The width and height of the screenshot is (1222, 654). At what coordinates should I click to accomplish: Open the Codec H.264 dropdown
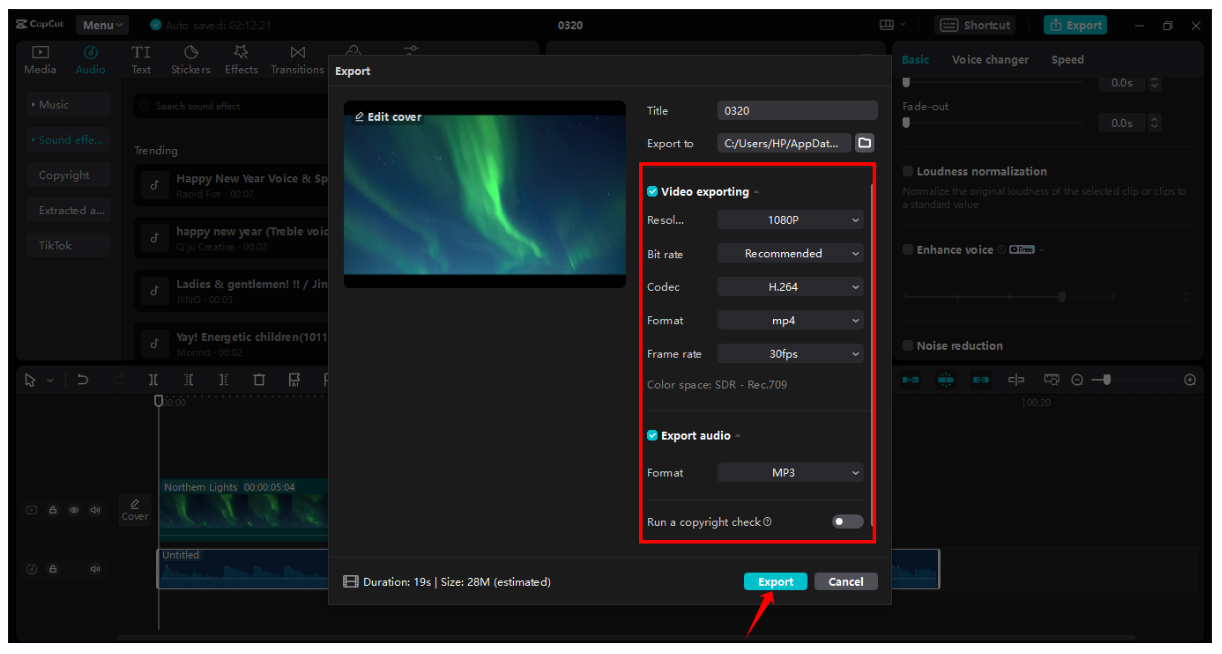[x=790, y=287]
